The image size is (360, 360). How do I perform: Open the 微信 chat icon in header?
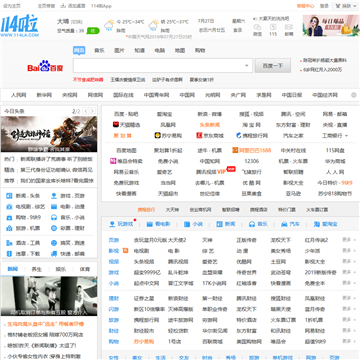point(257,27)
